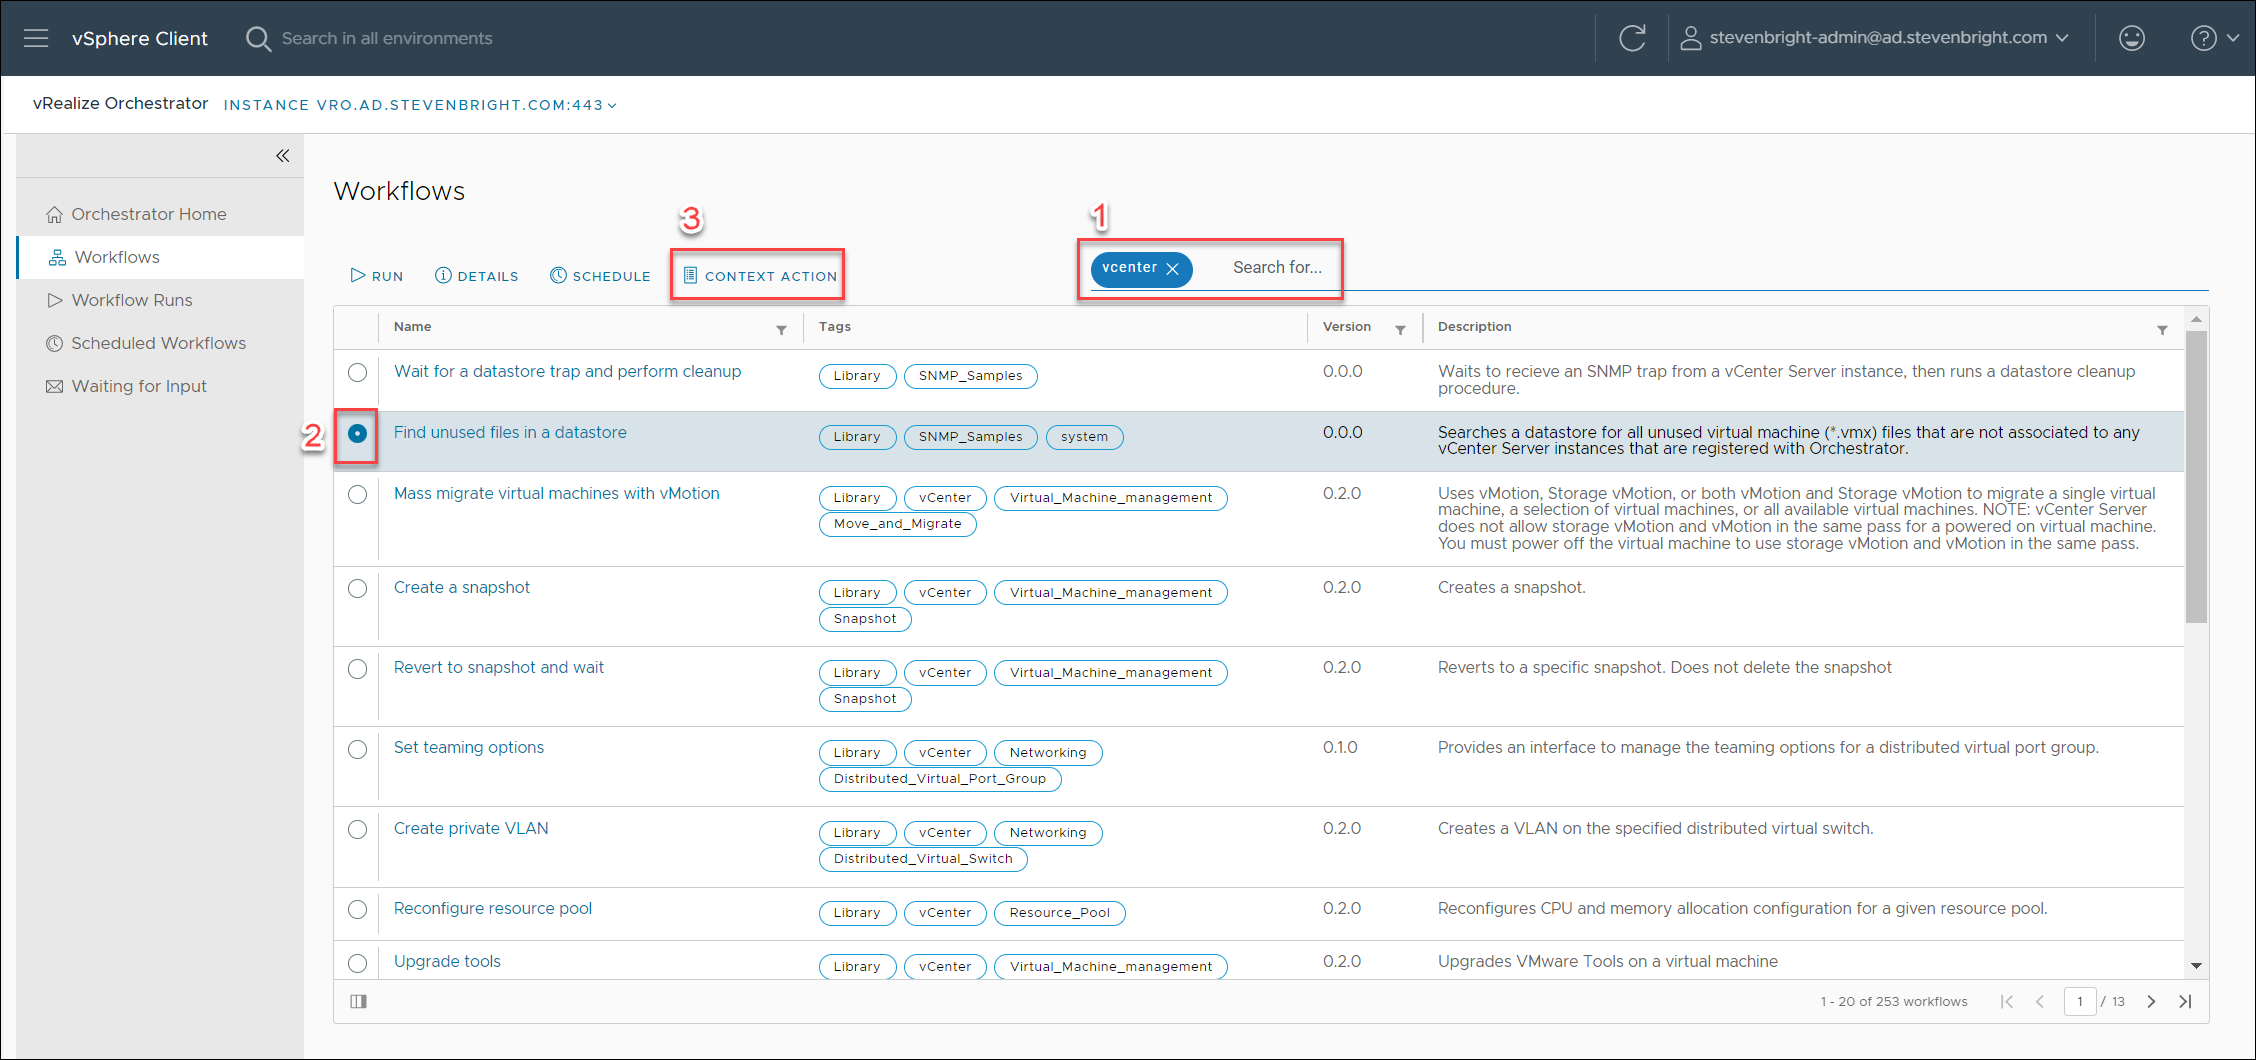
Task: Open the help question mark menu
Action: pos(2214,38)
